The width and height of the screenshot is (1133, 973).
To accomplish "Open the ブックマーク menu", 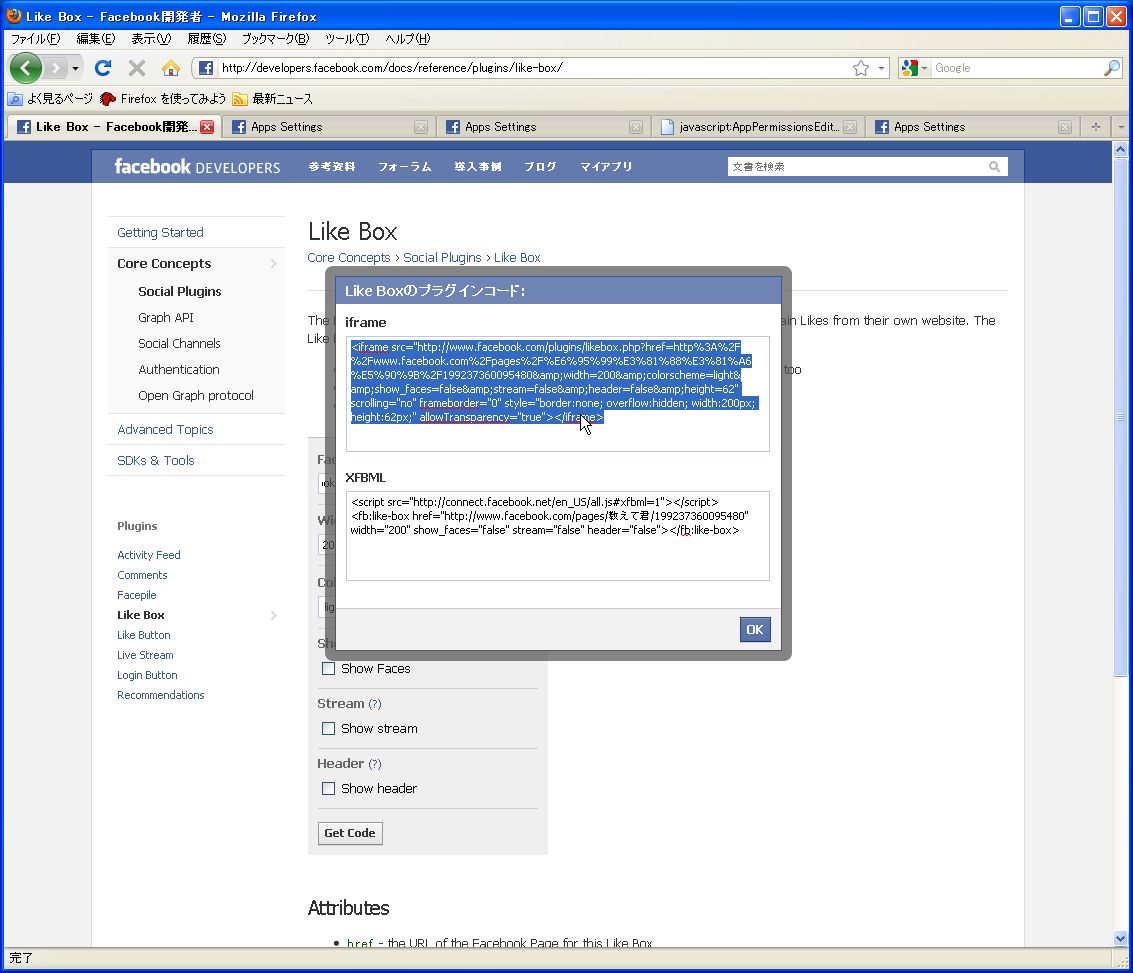I will click(275, 39).
